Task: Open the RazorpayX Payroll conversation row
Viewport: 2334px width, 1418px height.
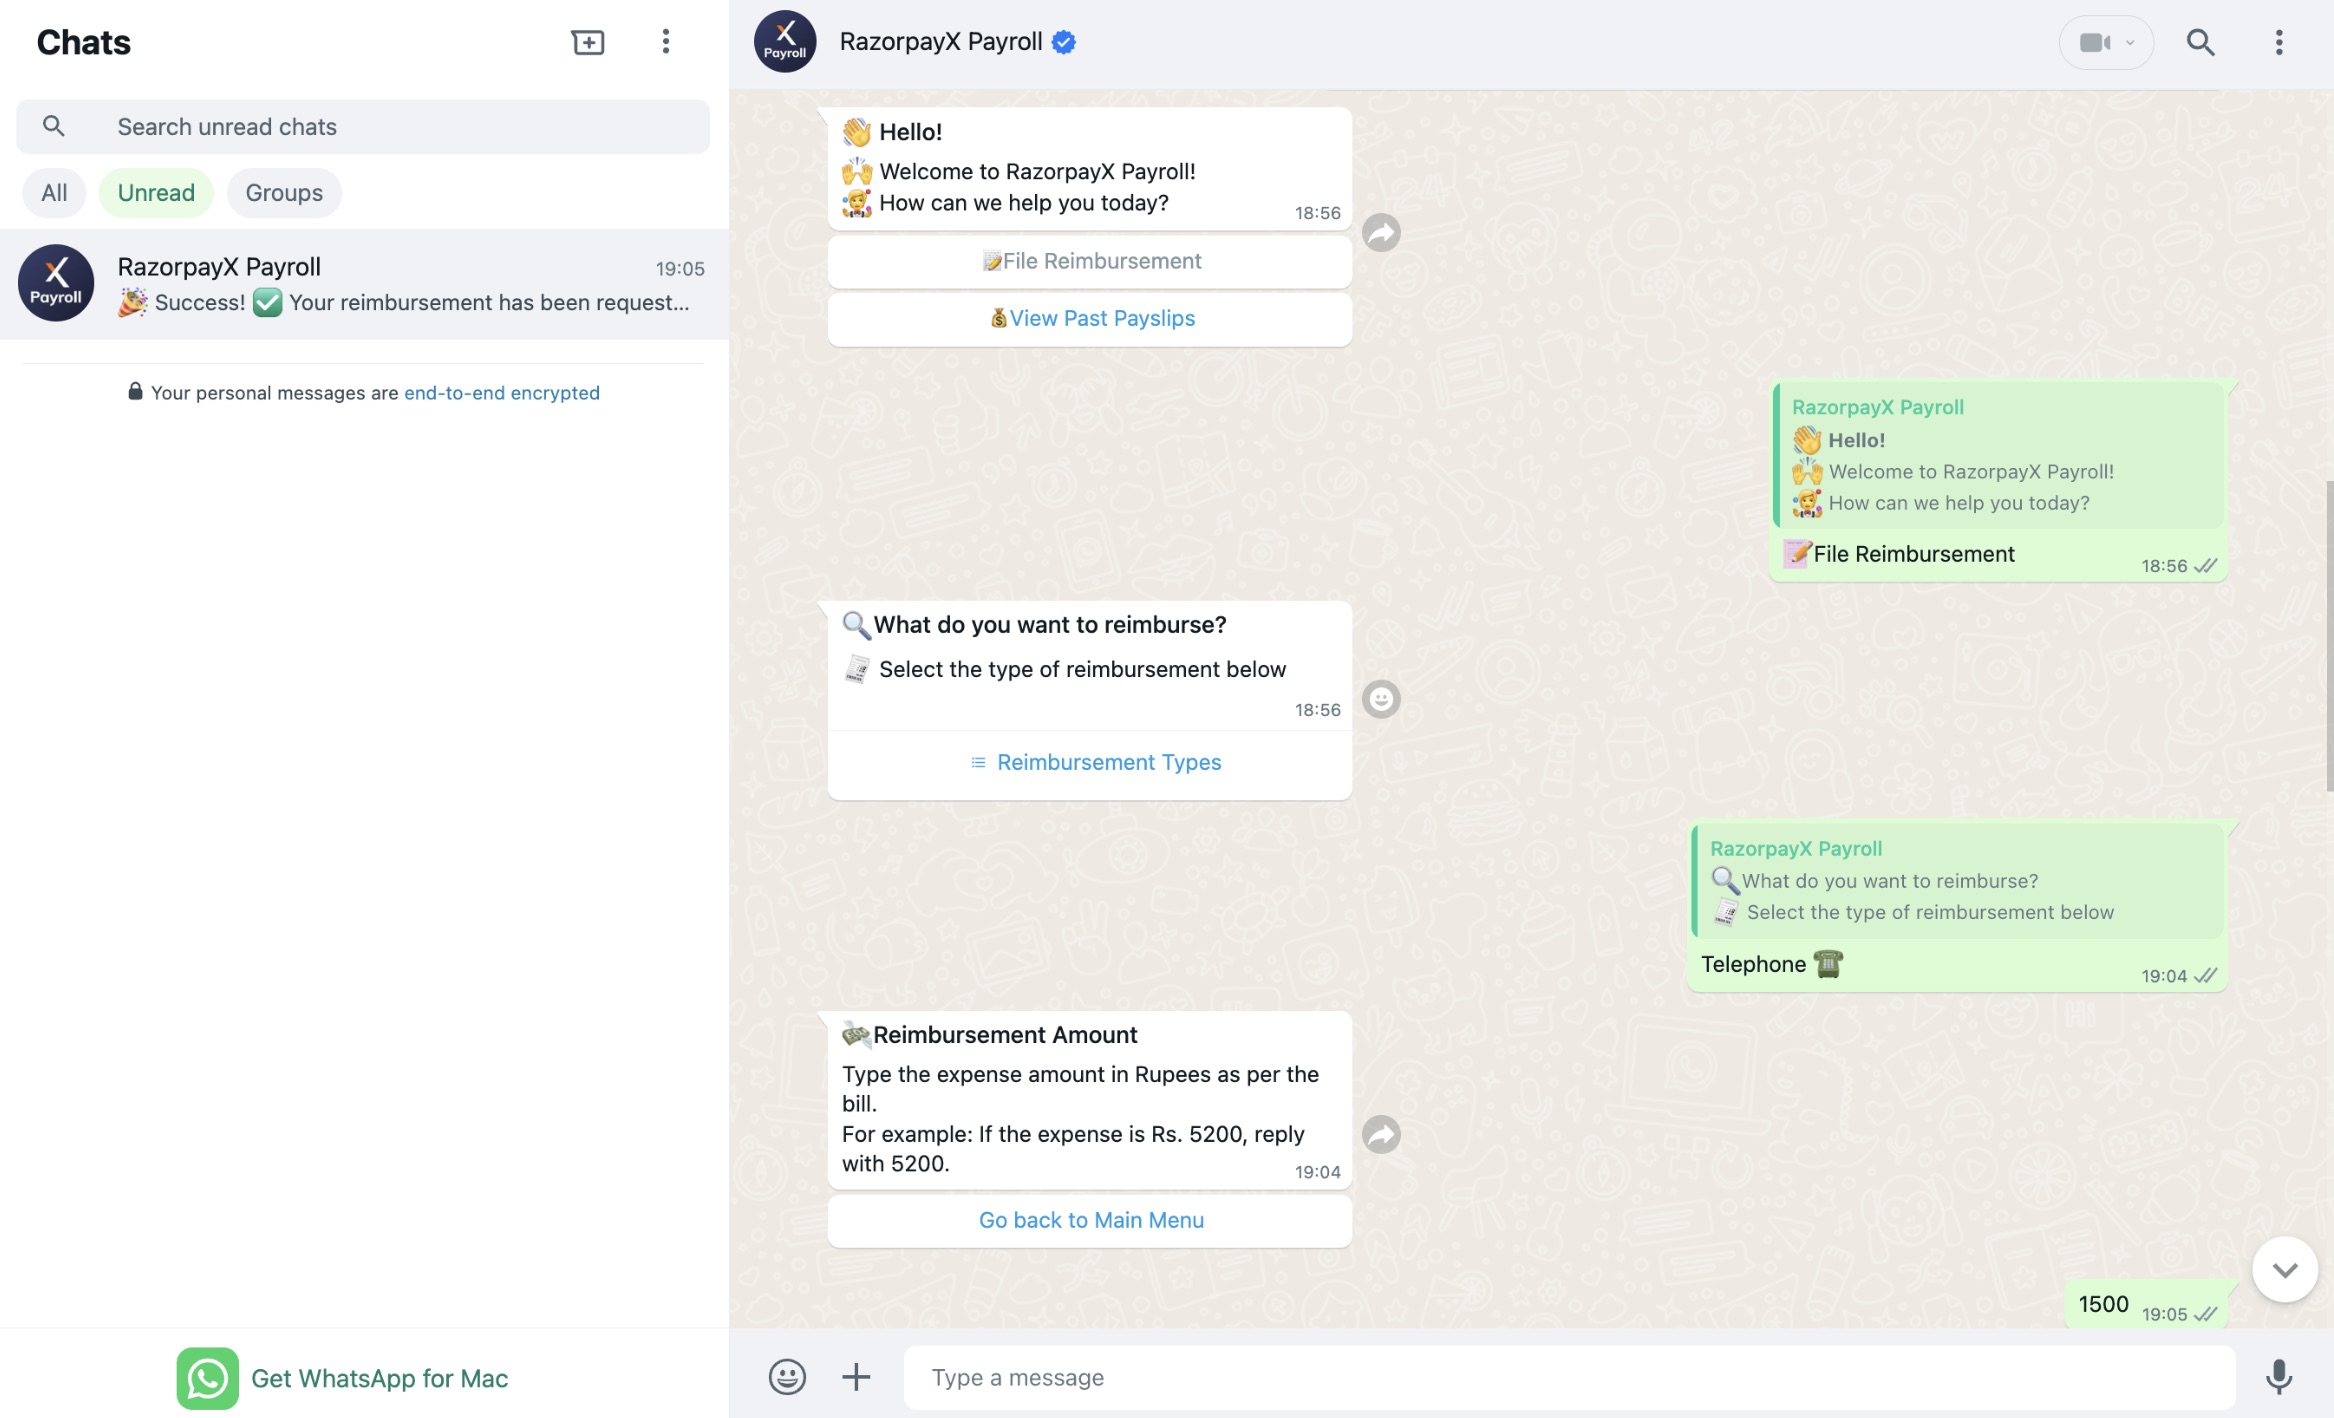Action: pos(365,284)
